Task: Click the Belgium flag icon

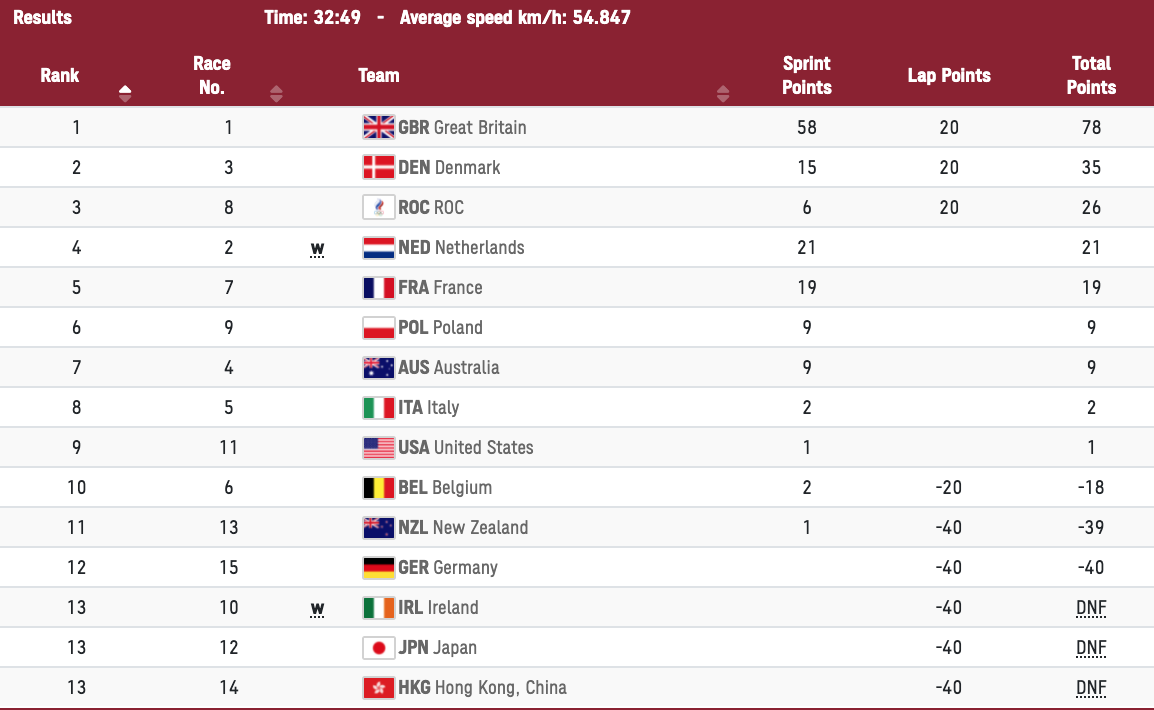Action: click(x=378, y=487)
